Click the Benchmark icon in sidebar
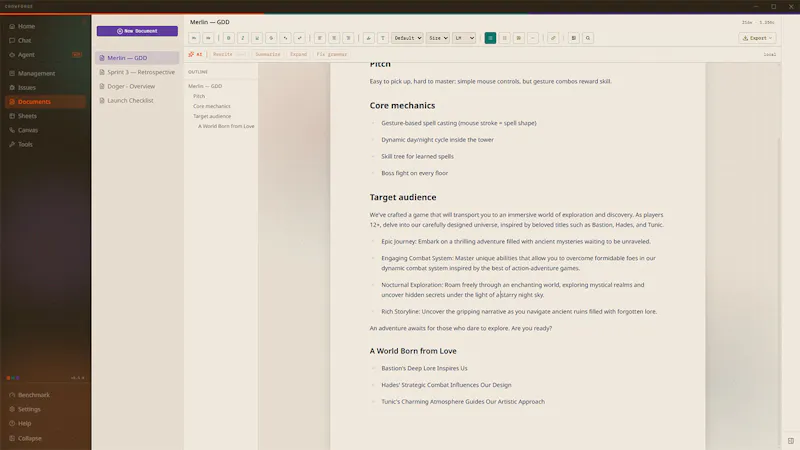This screenshot has width=800, height=450. 12,395
